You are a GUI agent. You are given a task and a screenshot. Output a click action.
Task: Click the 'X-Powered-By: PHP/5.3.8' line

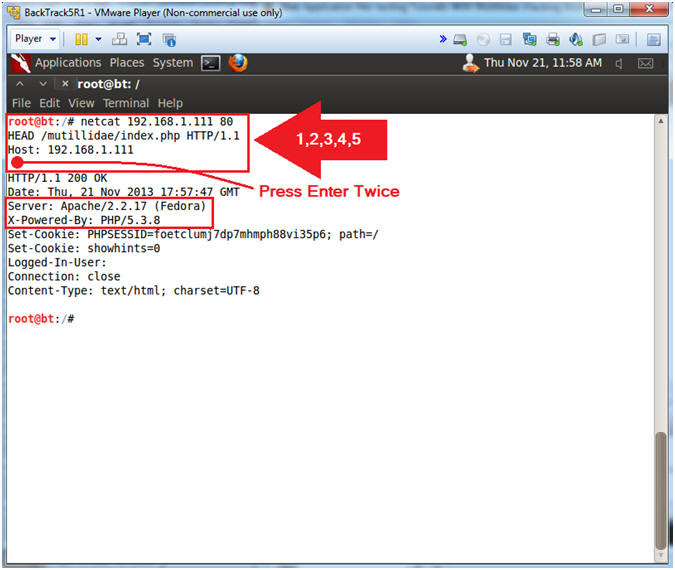point(84,220)
